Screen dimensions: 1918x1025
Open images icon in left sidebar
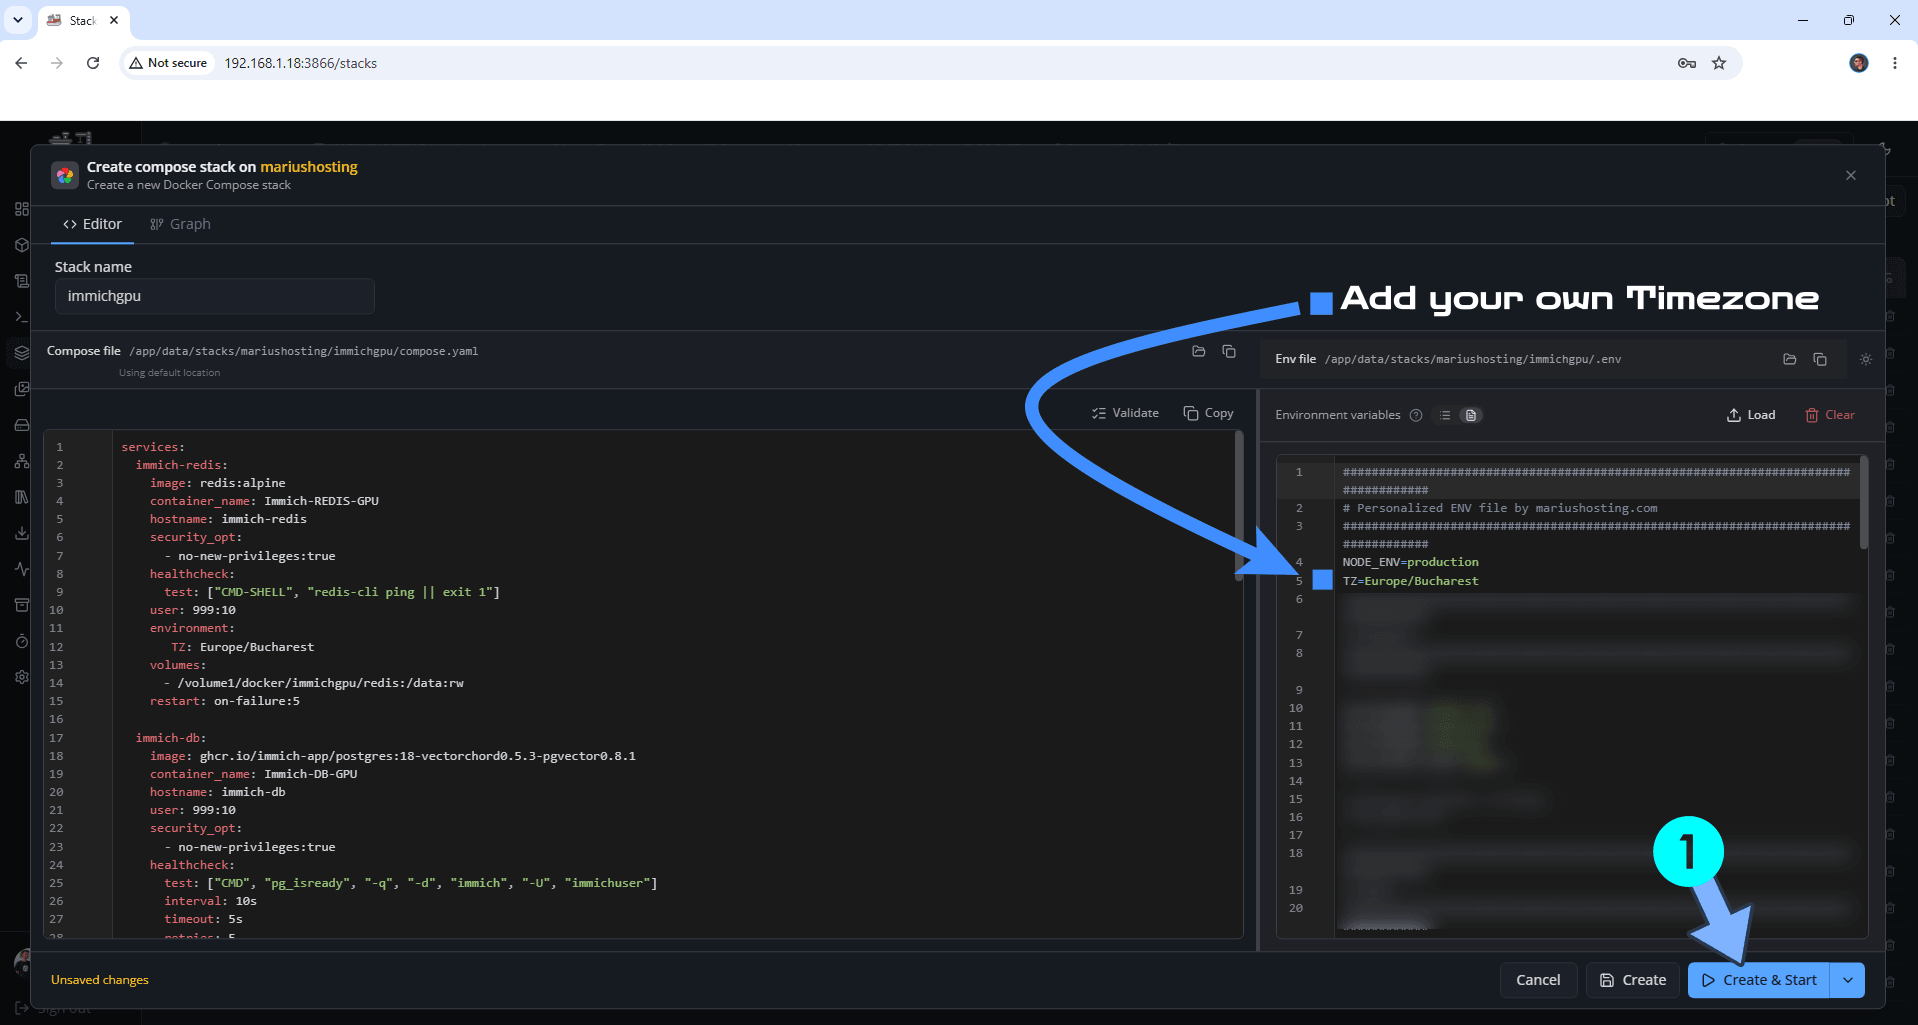pos(22,389)
